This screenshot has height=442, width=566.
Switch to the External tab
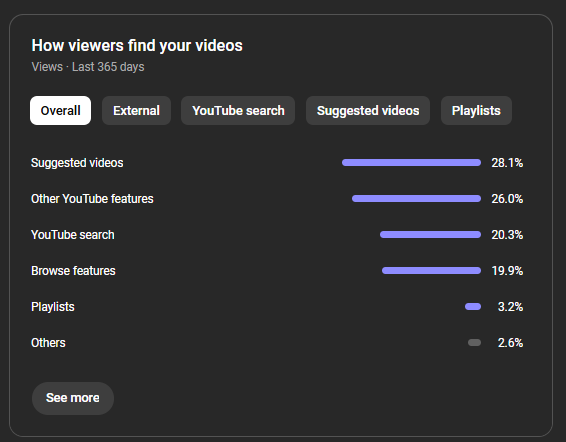click(x=136, y=110)
